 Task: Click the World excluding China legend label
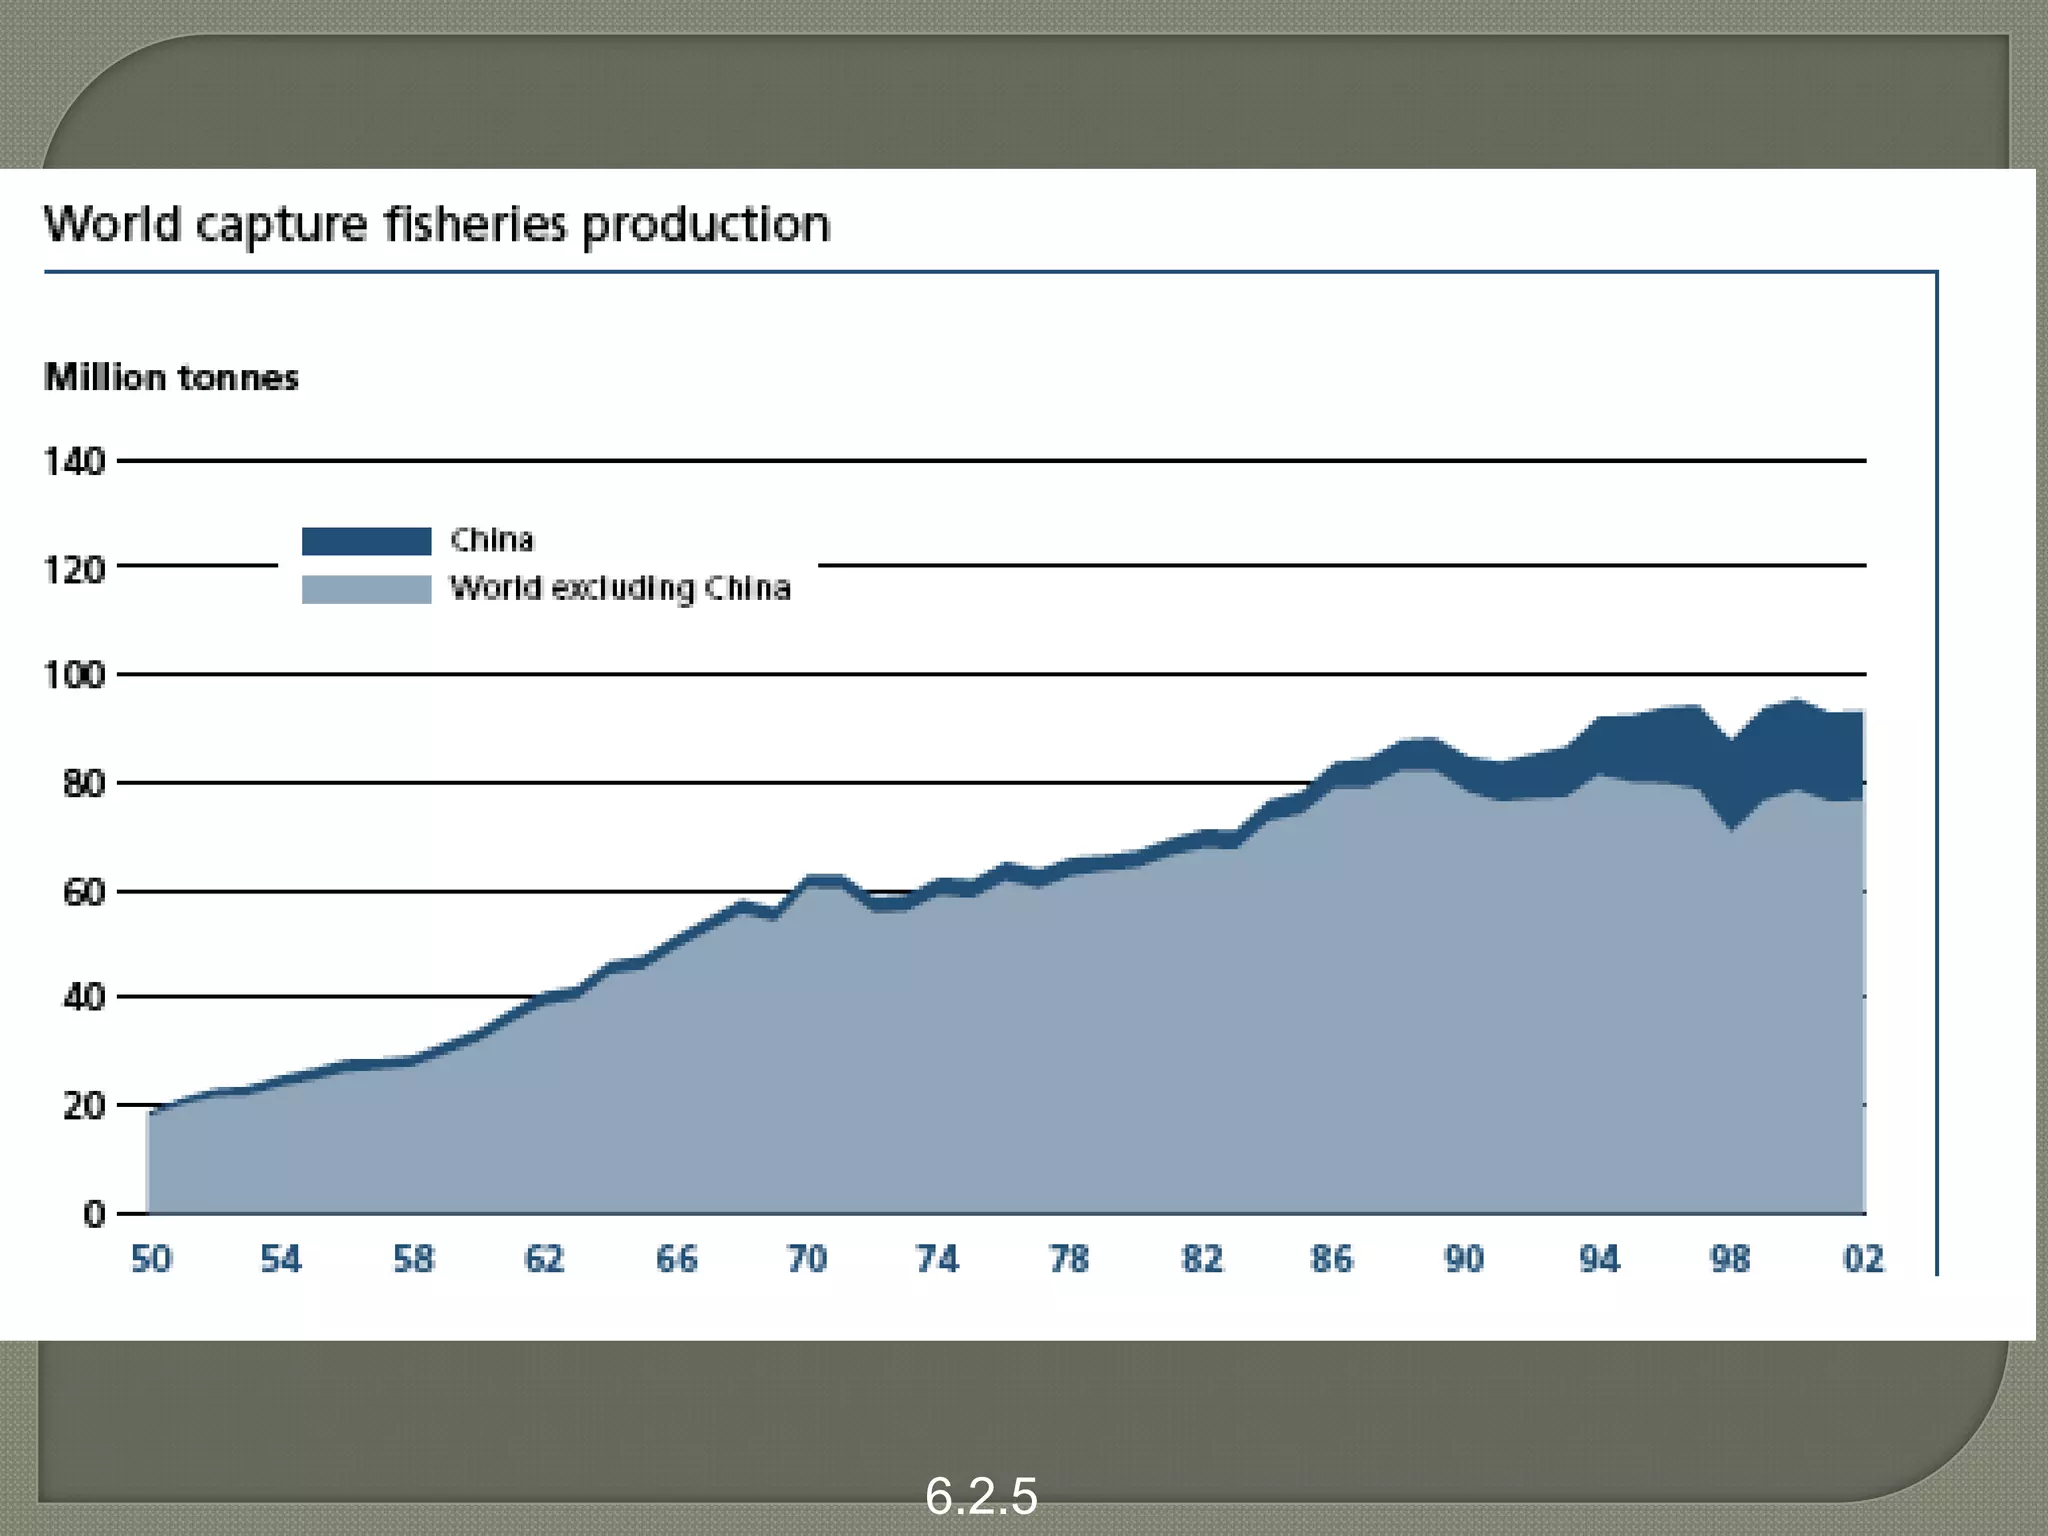(x=620, y=588)
